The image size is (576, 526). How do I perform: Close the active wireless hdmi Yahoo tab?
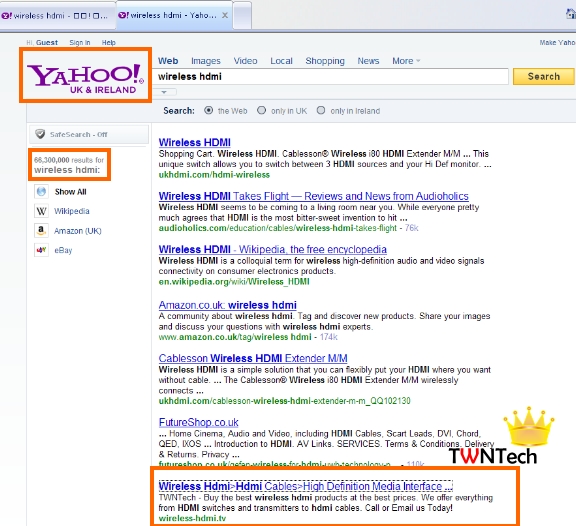[225, 15]
